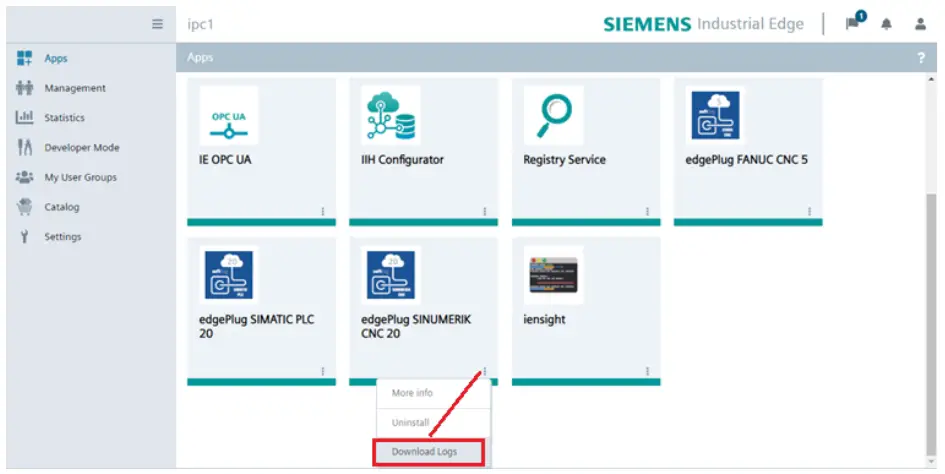
Task: Open options dots on IIH Configurator tile
Action: [485, 212]
